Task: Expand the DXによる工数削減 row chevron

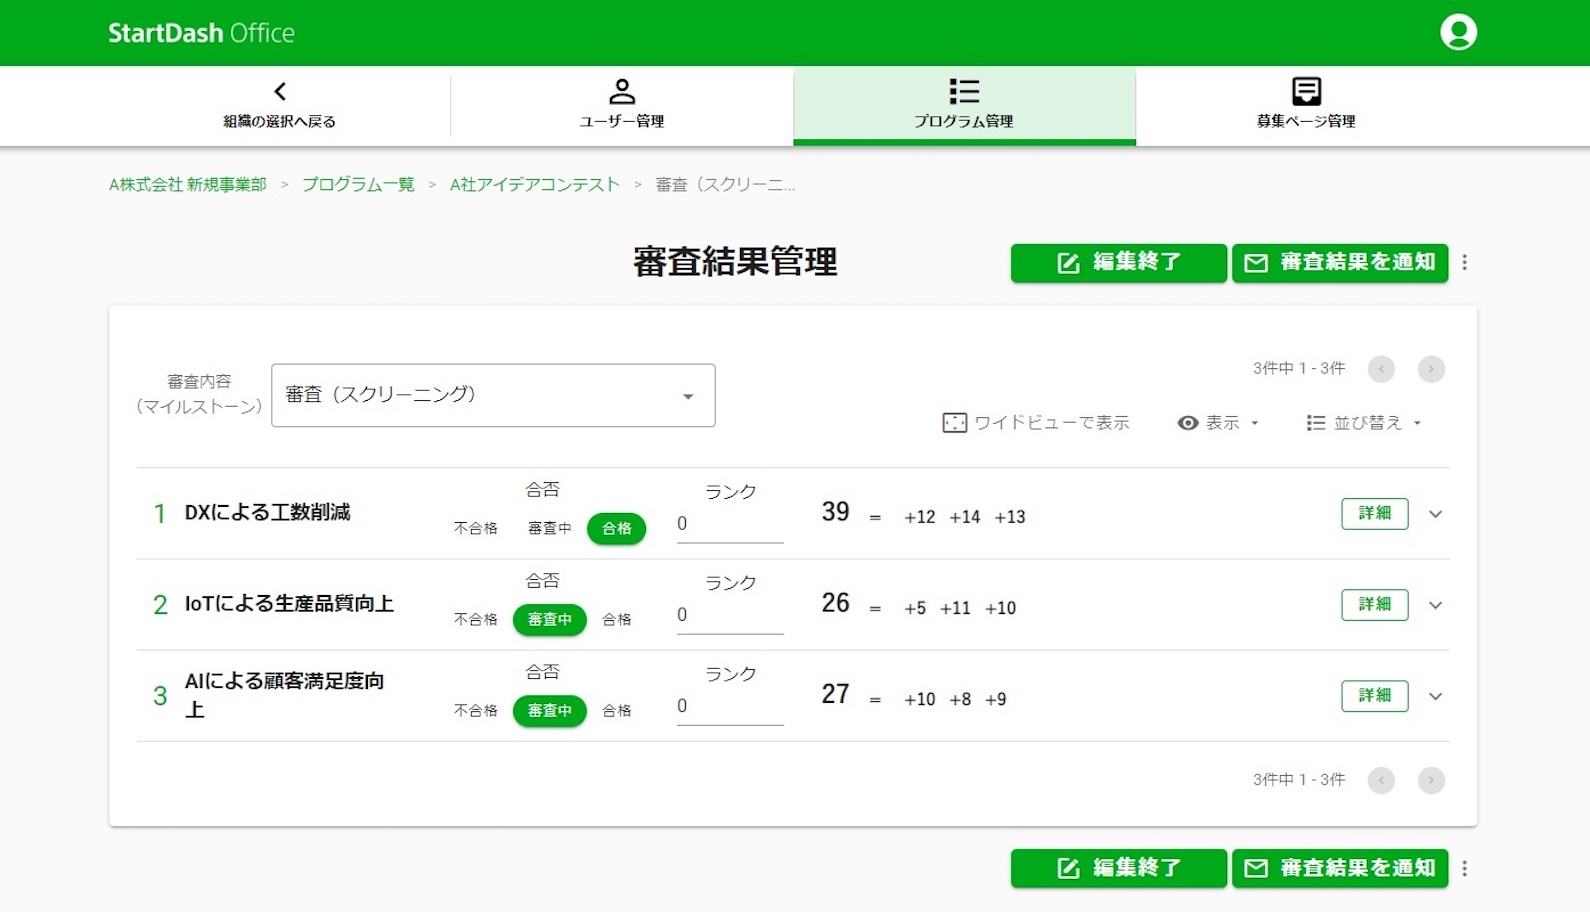Action: coord(1435,514)
